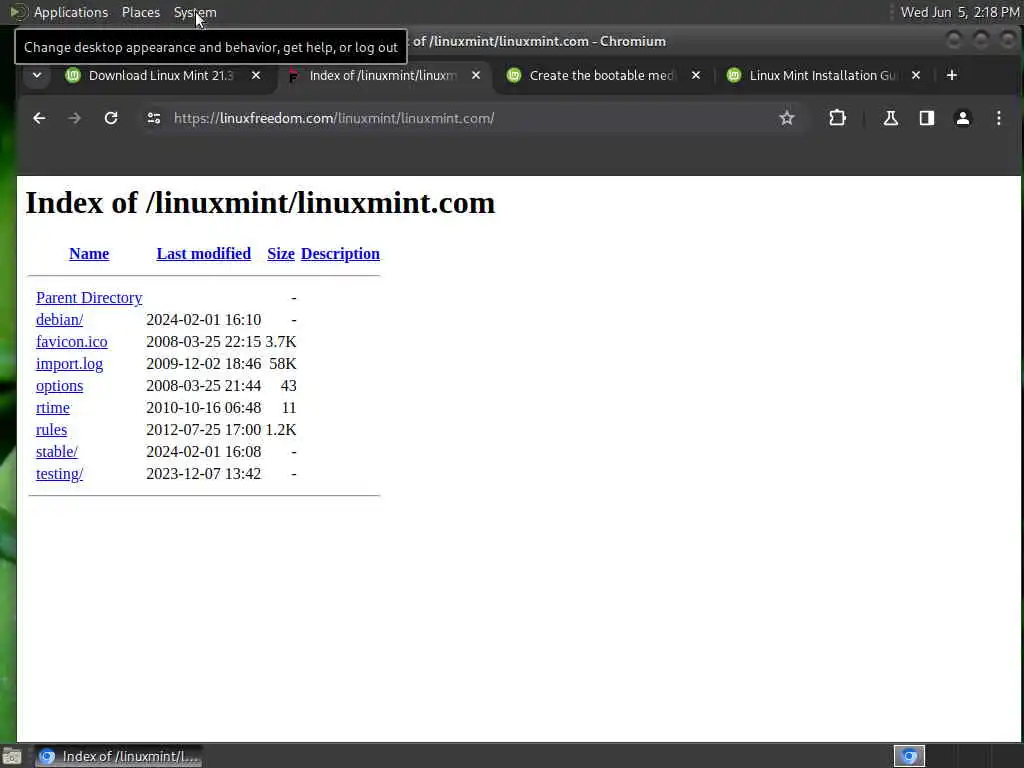Open the Places menu
This screenshot has height=768, width=1024.
141,12
